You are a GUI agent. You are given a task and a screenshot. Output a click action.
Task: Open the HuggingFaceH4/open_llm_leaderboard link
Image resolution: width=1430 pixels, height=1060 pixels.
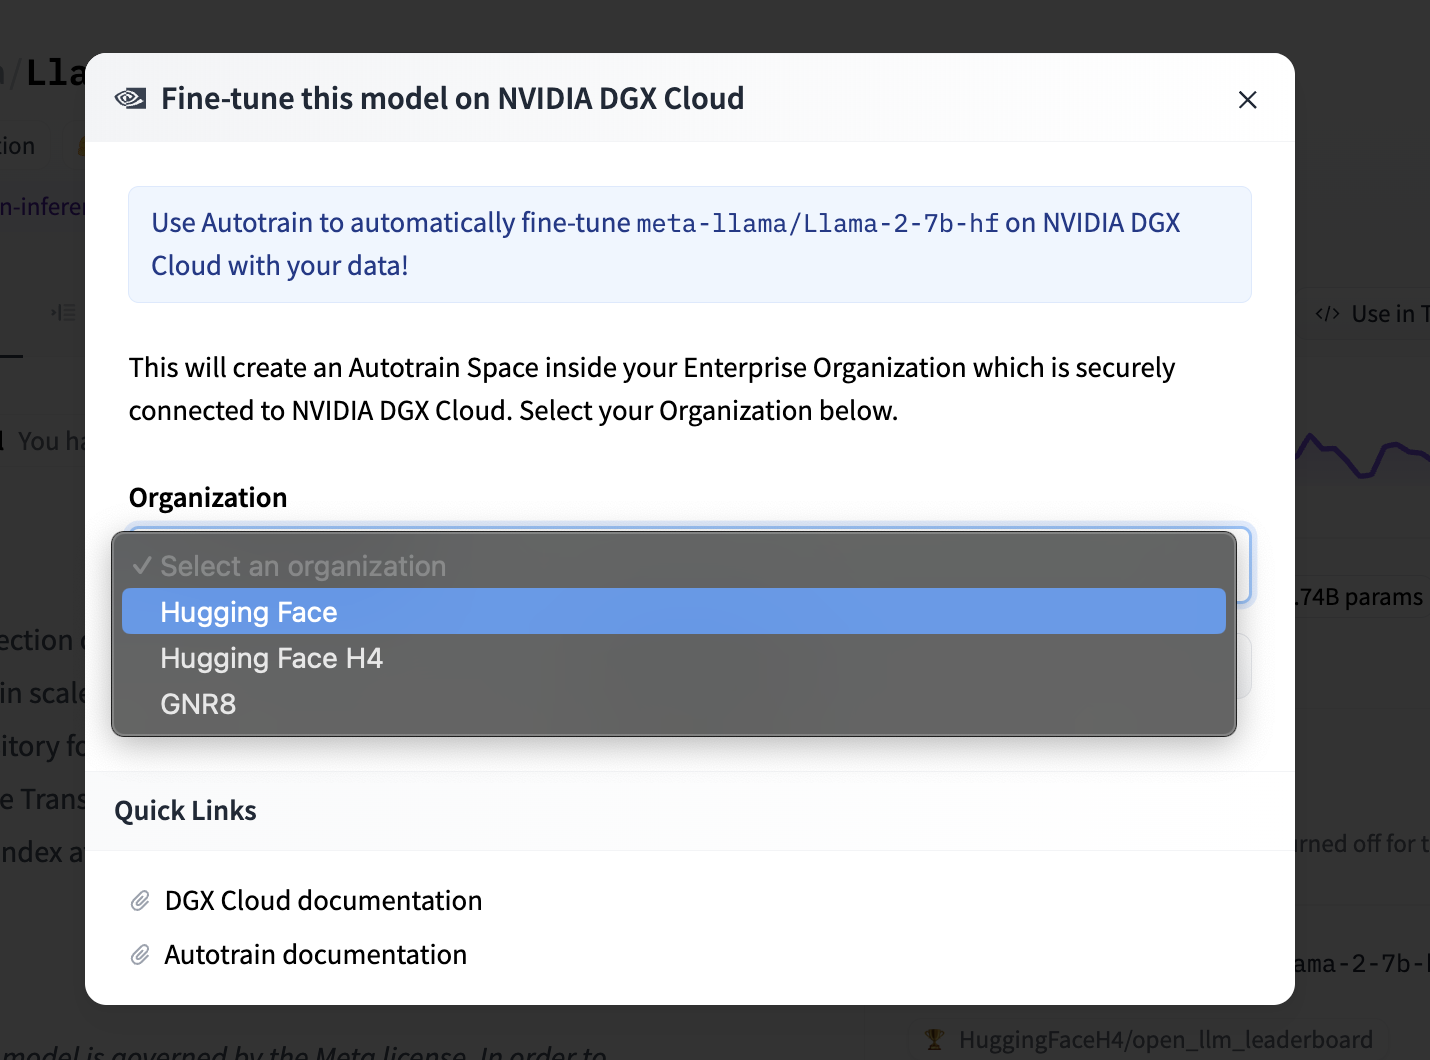1165,1040
